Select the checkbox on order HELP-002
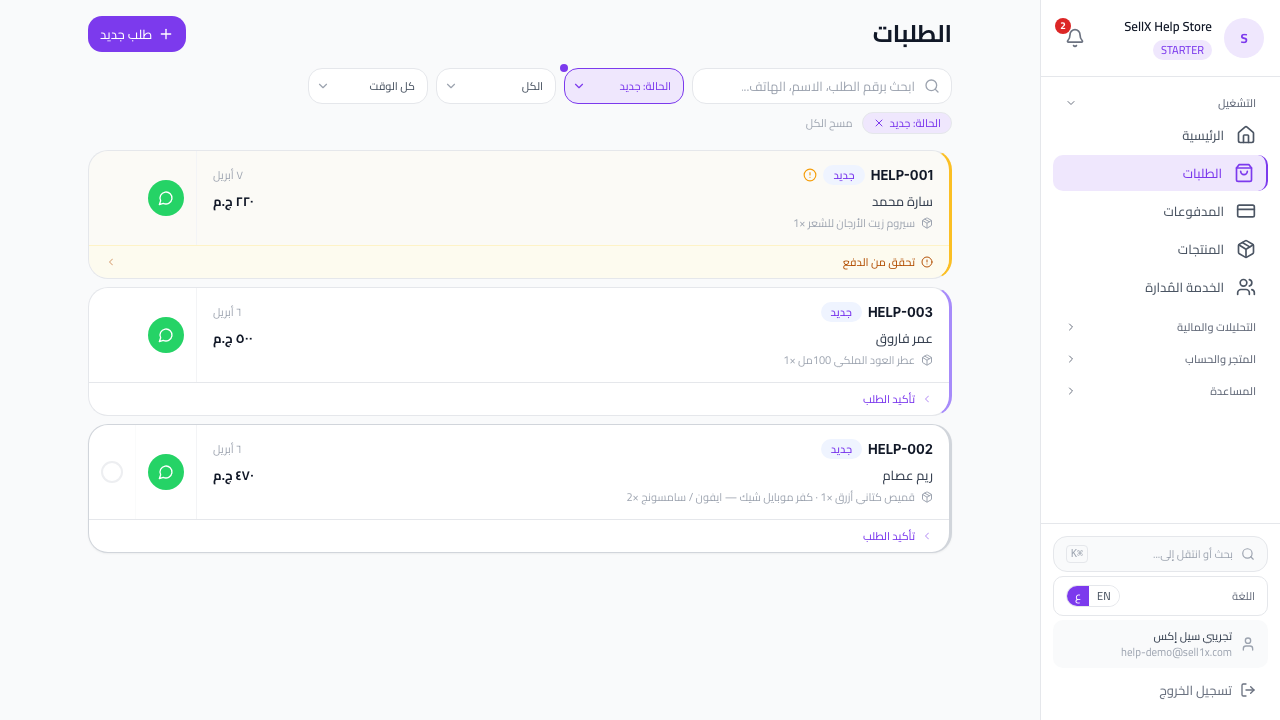The height and width of the screenshot is (720, 1280). [x=112, y=472]
